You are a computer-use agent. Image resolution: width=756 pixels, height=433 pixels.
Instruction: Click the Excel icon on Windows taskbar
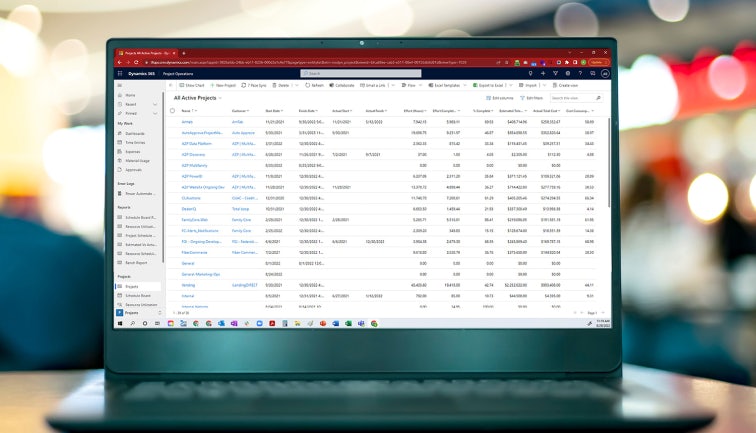pyautogui.click(x=348, y=324)
